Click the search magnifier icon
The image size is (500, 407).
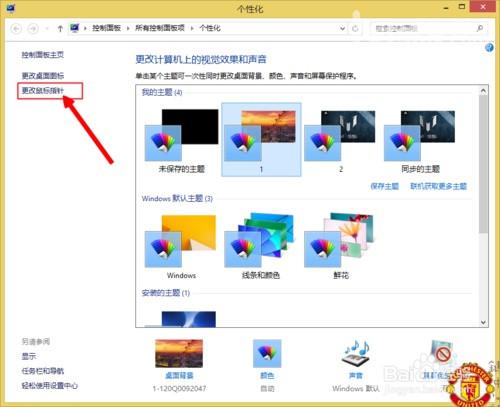480,28
